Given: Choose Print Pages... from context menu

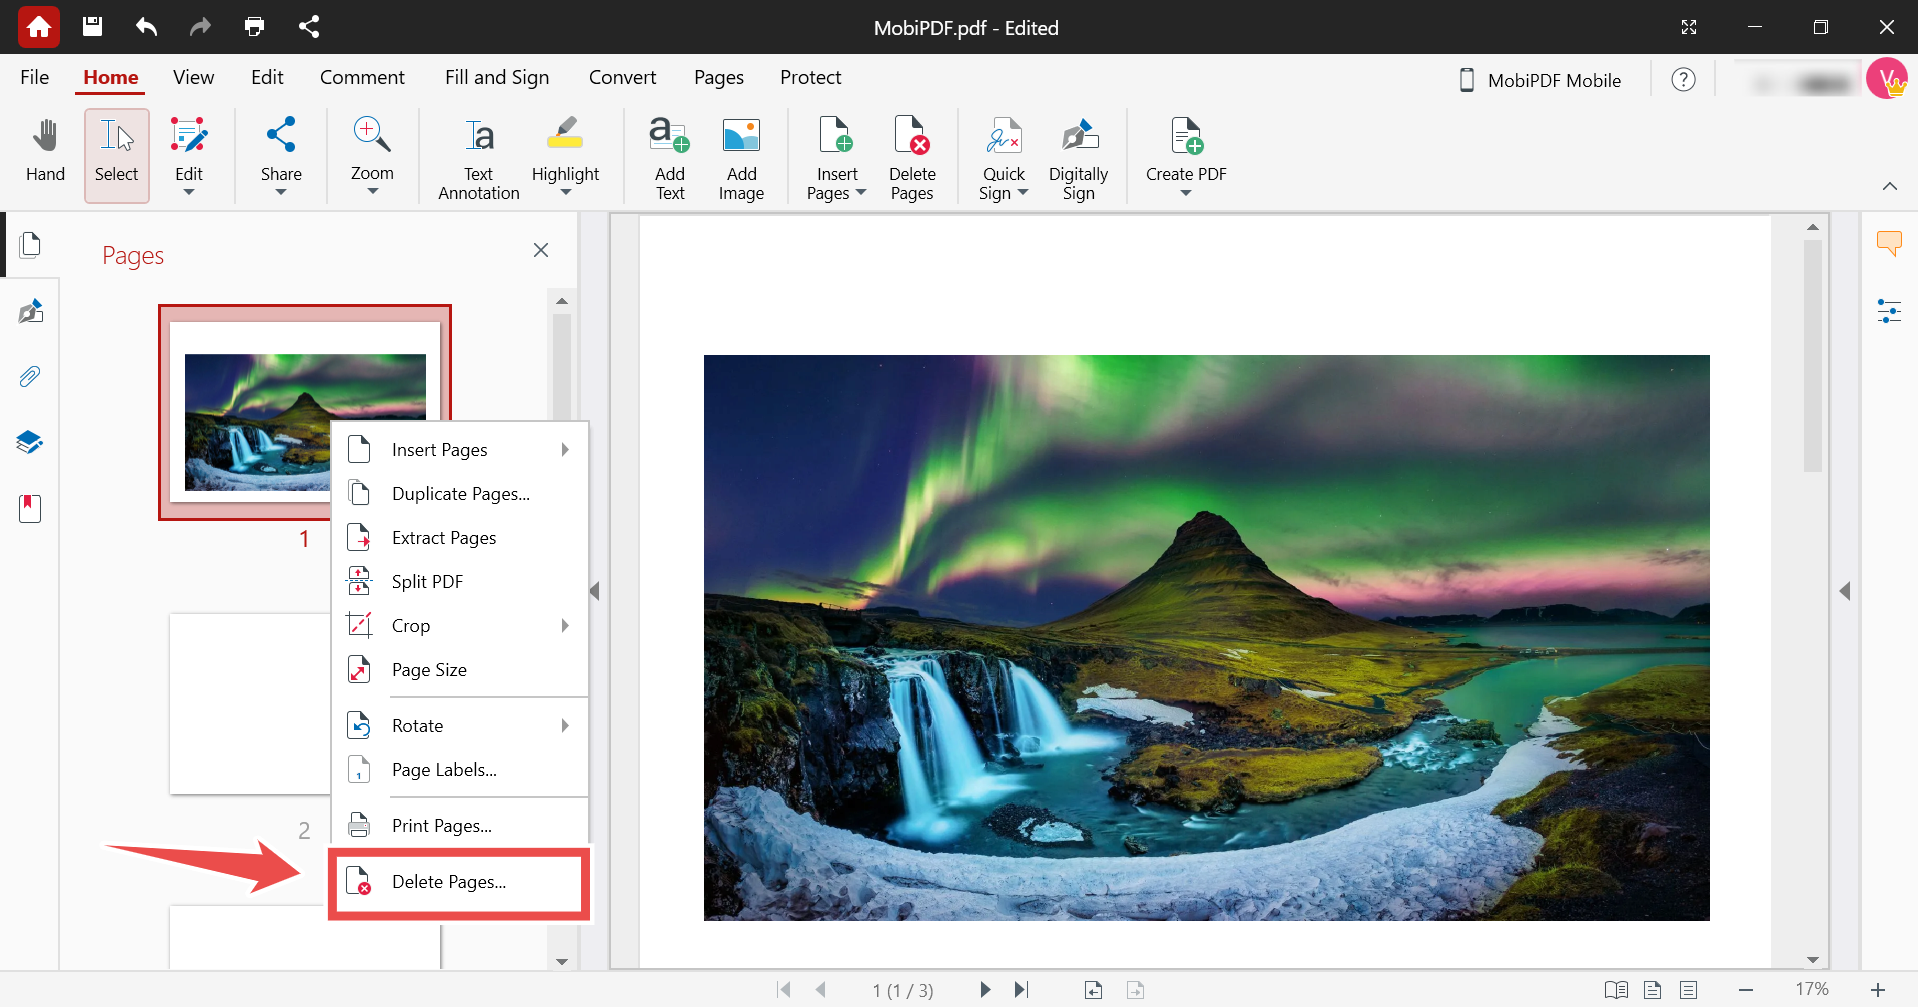Looking at the screenshot, I should (460, 826).
